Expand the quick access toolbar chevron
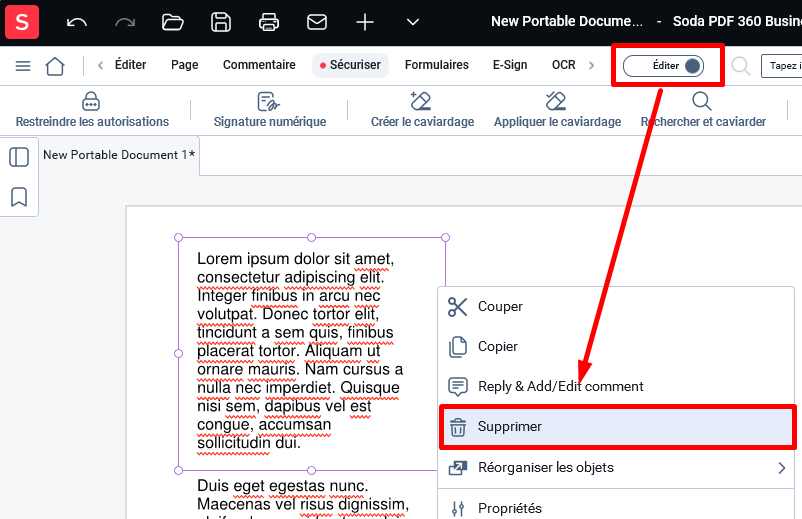802x519 pixels. point(413,22)
